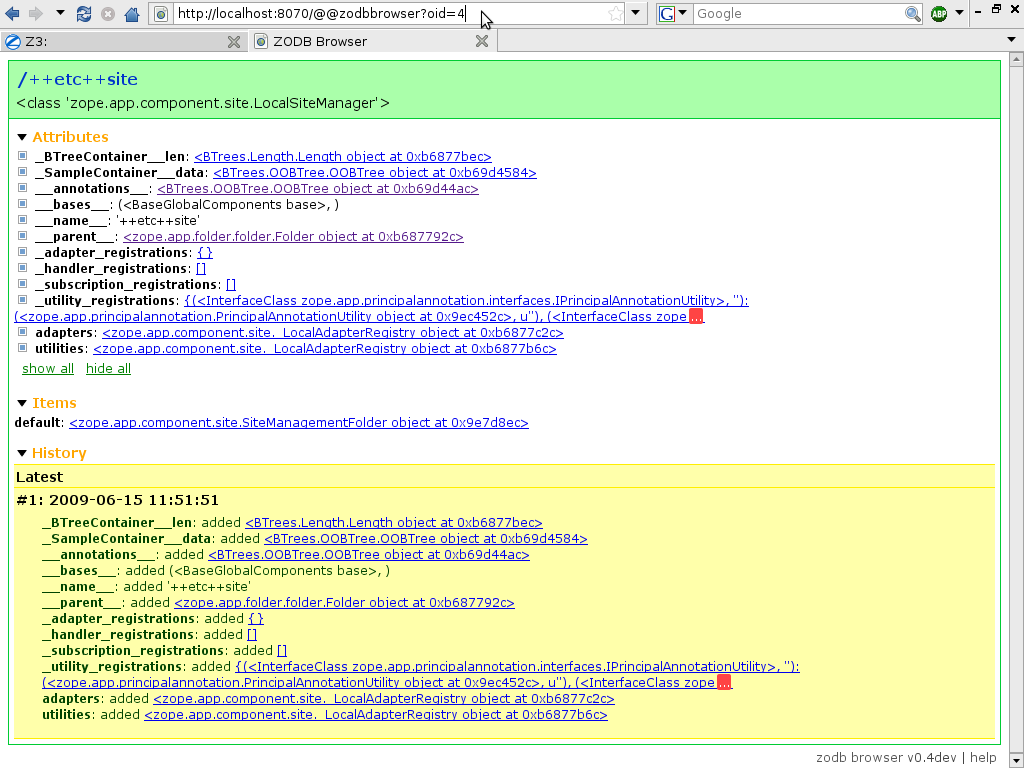Click red truncation marker in Attributes _utility_registrations

pos(696,317)
